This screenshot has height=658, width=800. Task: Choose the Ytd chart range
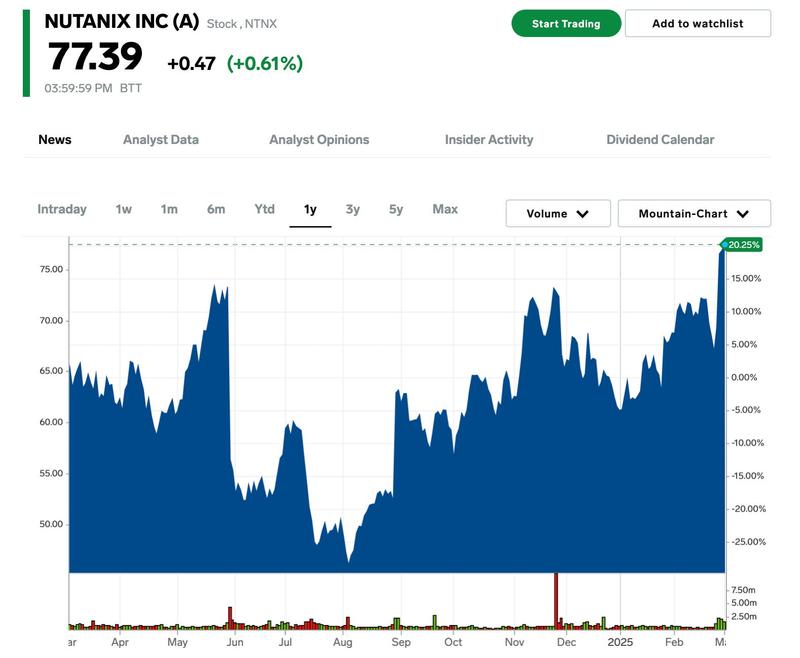click(x=264, y=209)
